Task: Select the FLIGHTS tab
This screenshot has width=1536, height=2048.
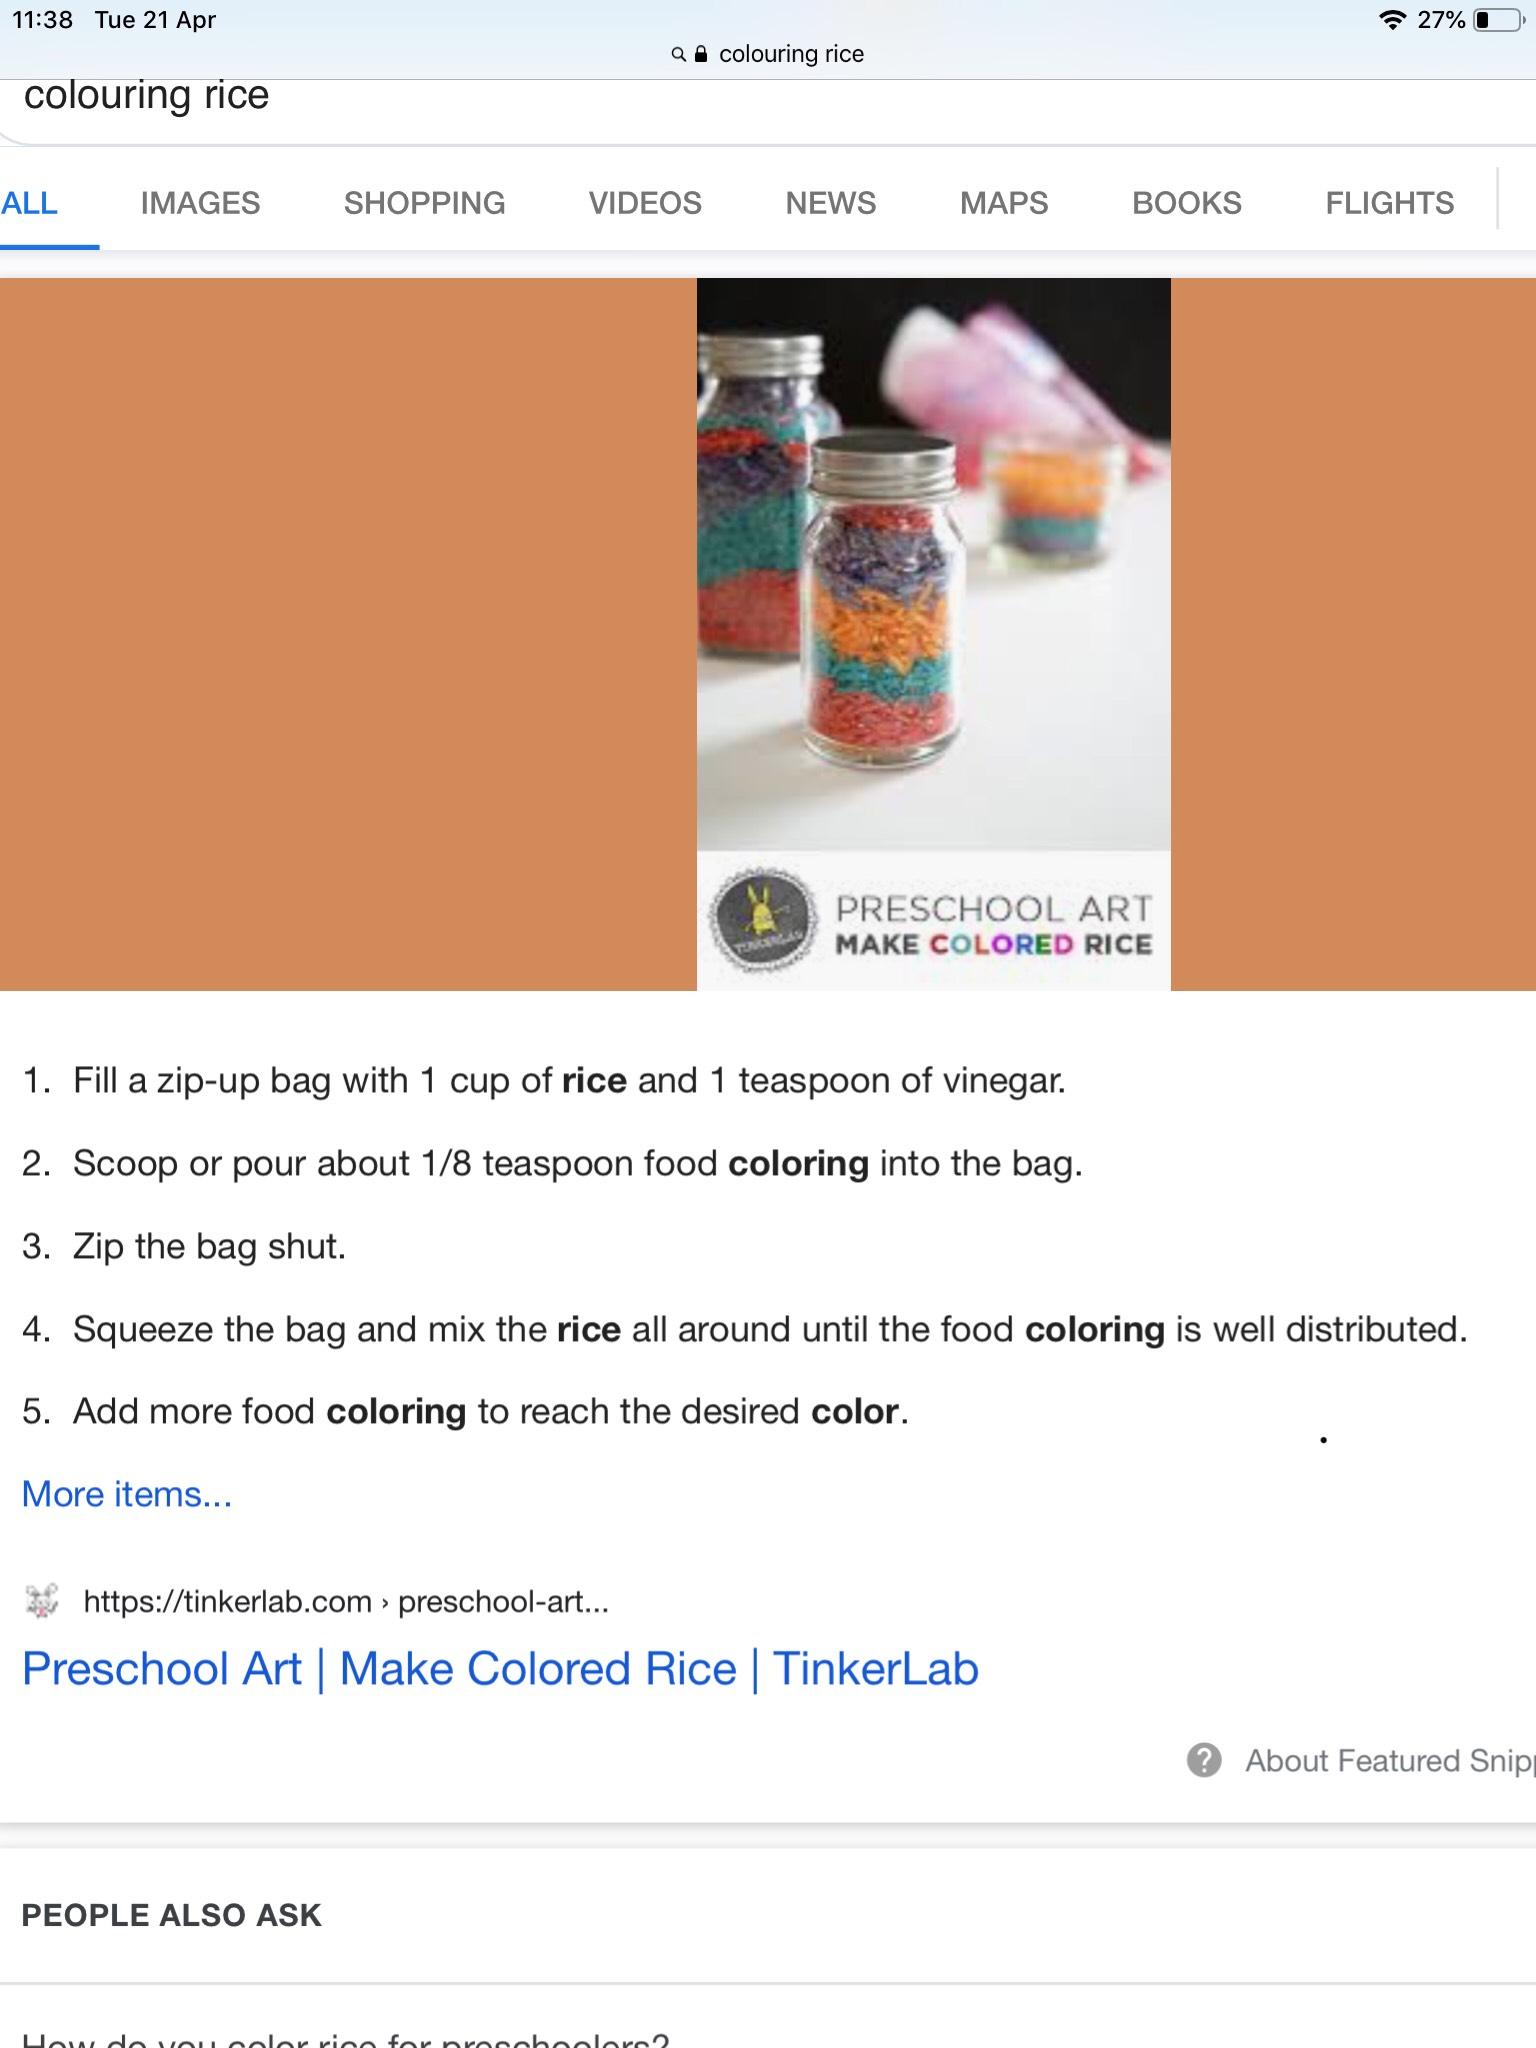Action: click(1390, 203)
